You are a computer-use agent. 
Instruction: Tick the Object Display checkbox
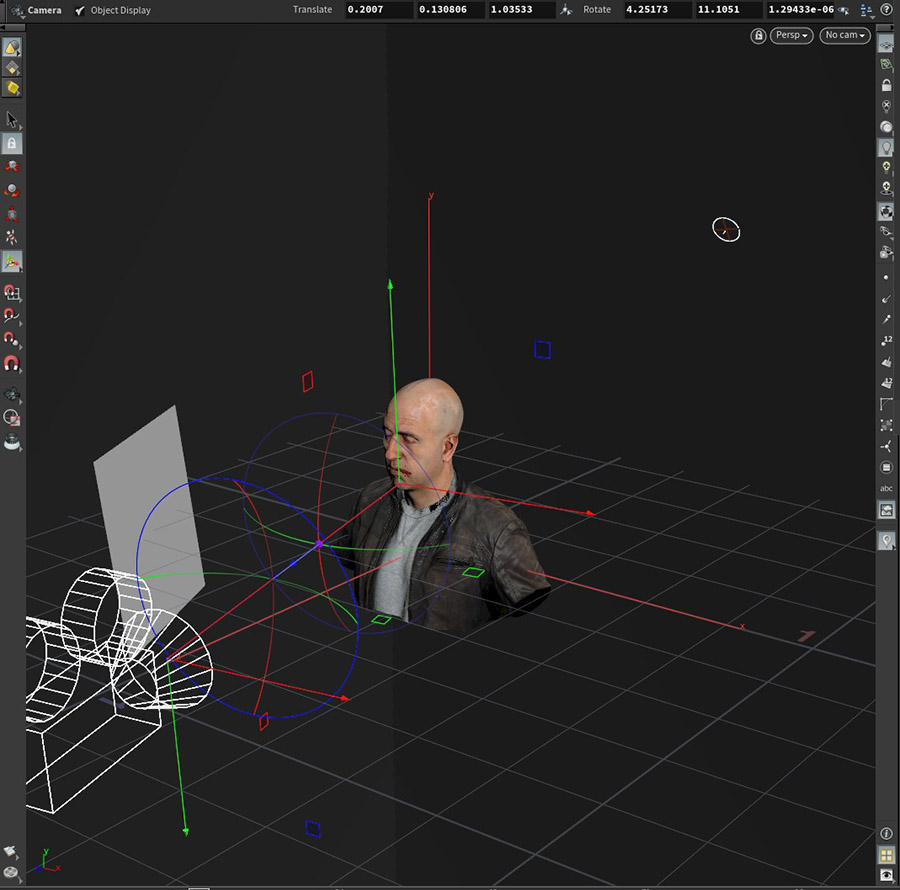(80, 10)
